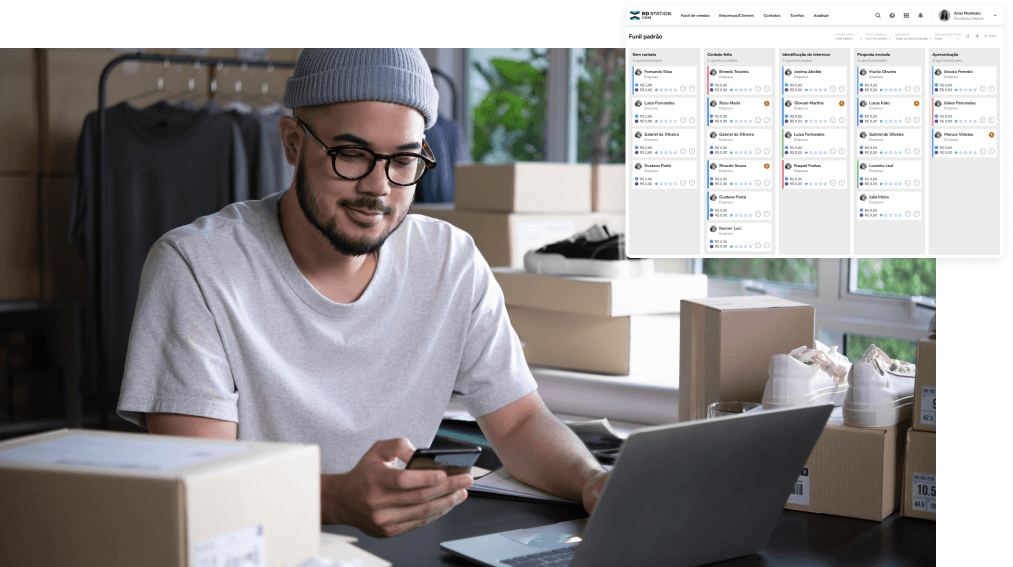Image resolution: width=1013 pixels, height=567 pixels.
Task: Click the Proposta enviada column header
Action: tap(873, 55)
